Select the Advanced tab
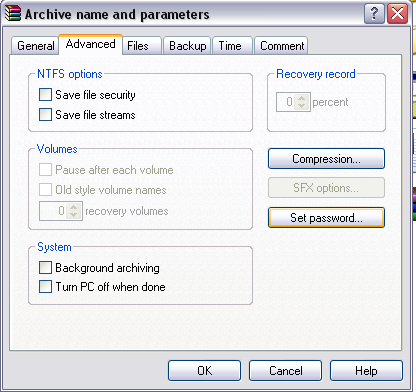The height and width of the screenshot is (392, 416). coord(91,44)
